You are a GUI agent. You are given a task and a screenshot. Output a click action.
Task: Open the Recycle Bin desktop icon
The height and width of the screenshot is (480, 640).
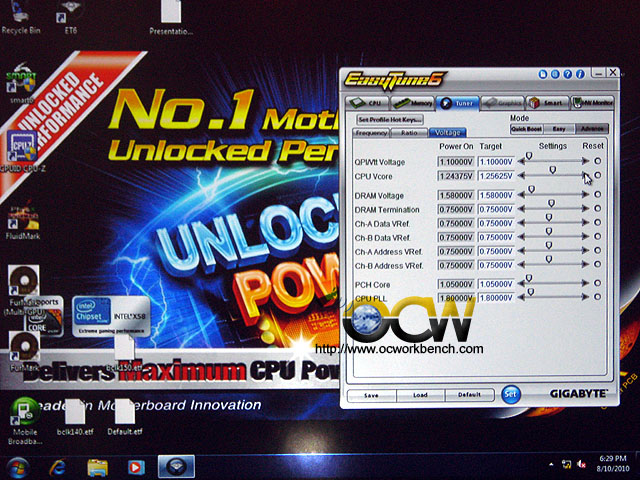(21, 17)
